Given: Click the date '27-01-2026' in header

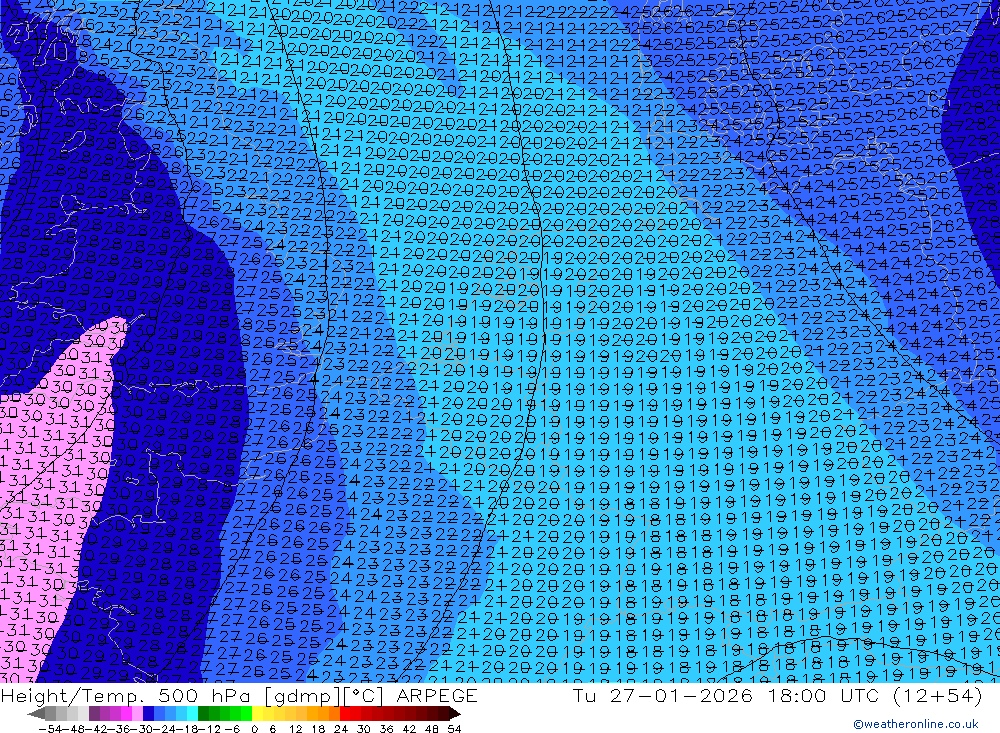Looking at the screenshot, I should [x=681, y=695].
